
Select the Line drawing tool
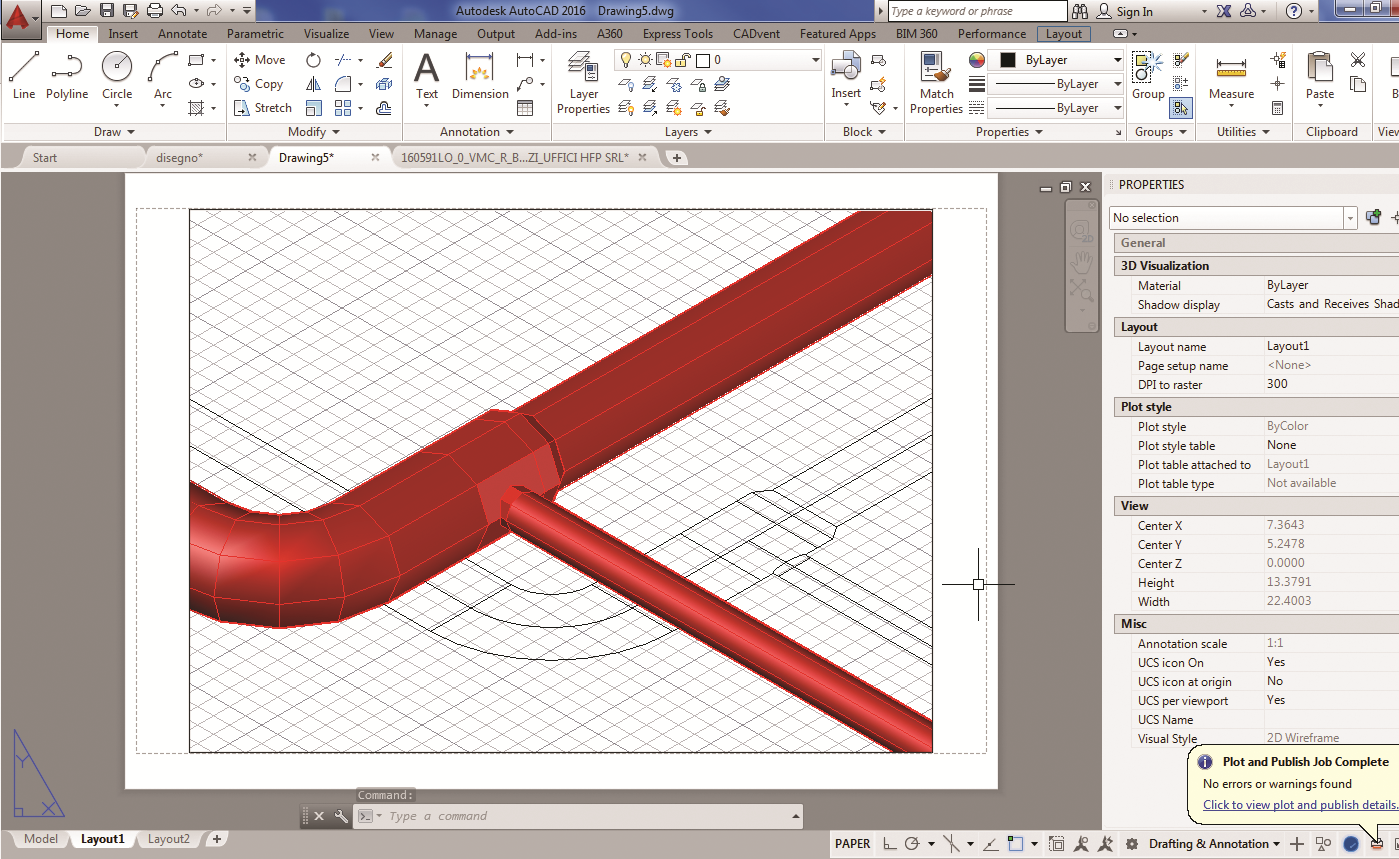coord(24,76)
